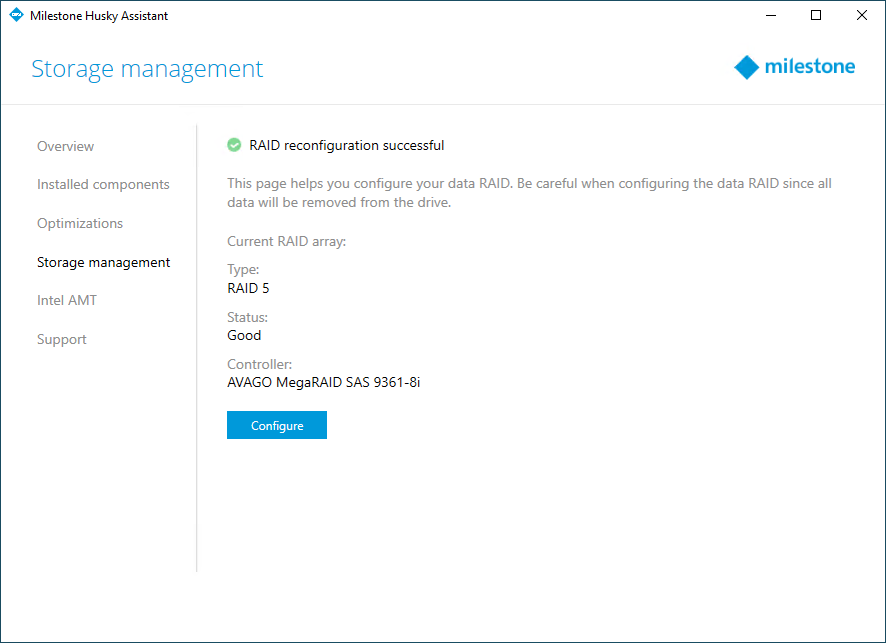
Task: Click the Storage management page heading
Action: click(x=147, y=69)
